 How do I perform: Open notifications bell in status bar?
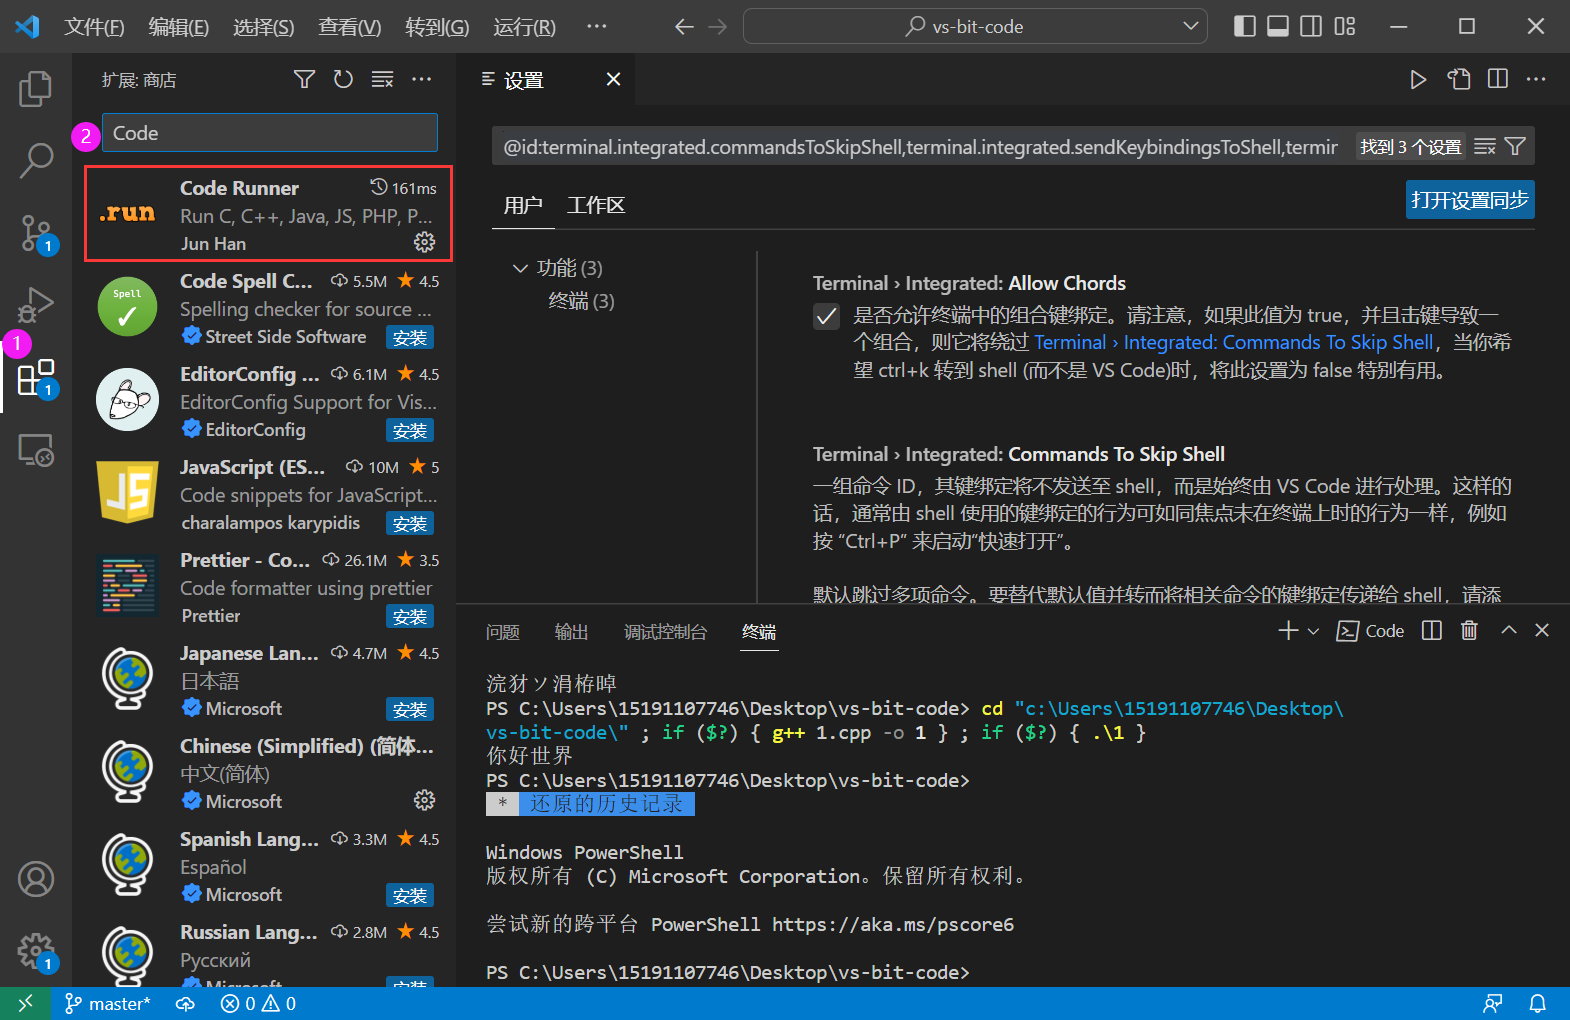[x=1538, y=1003]
